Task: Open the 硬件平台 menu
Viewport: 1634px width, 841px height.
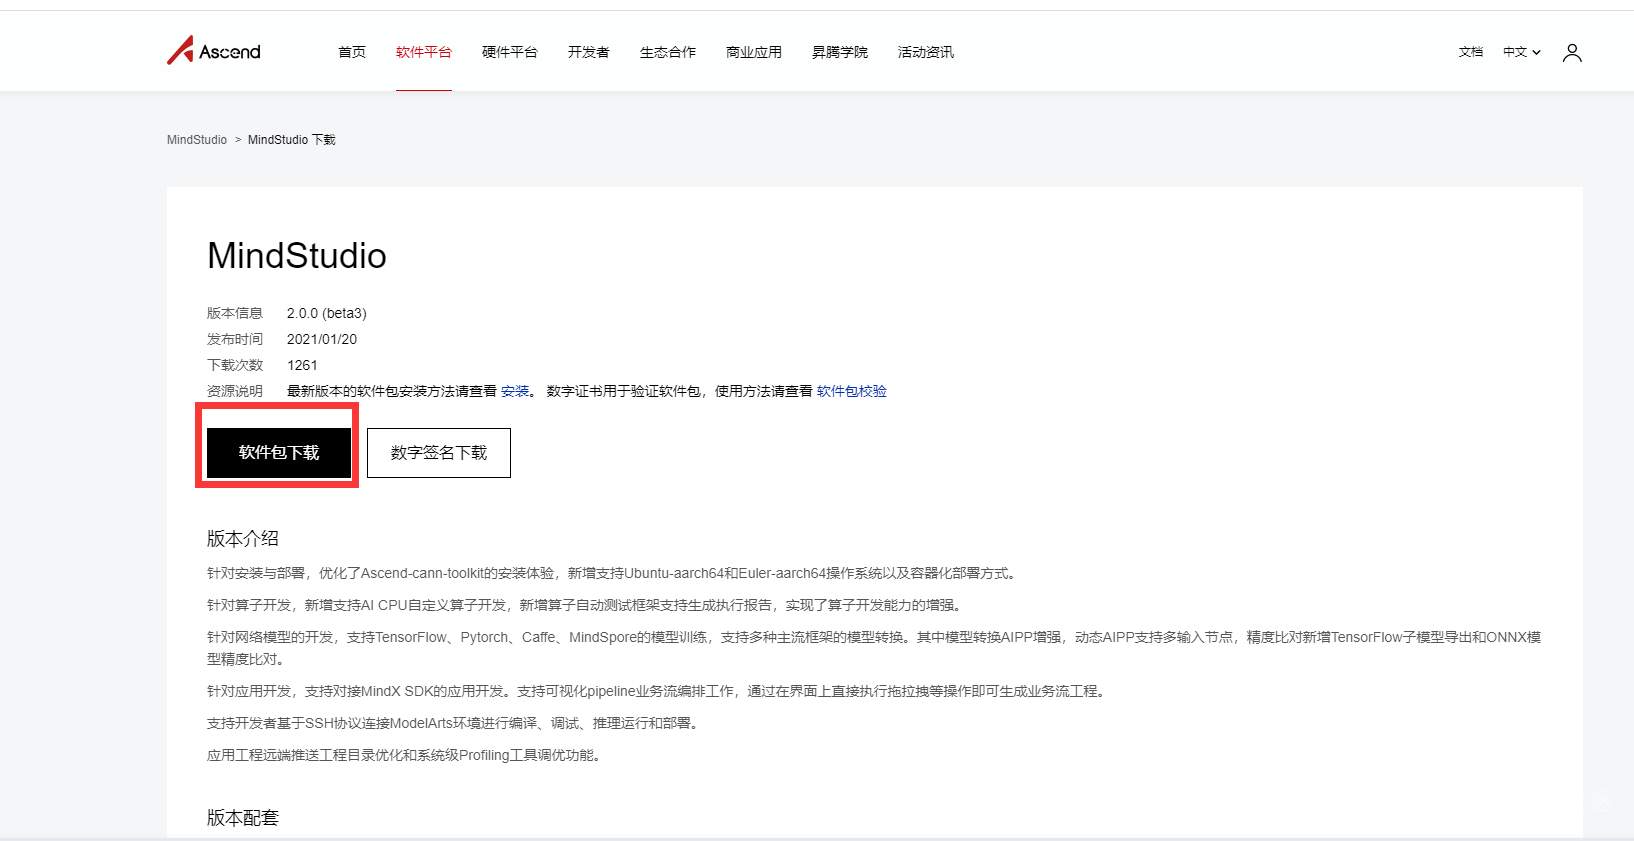Action: pos(510,52)
